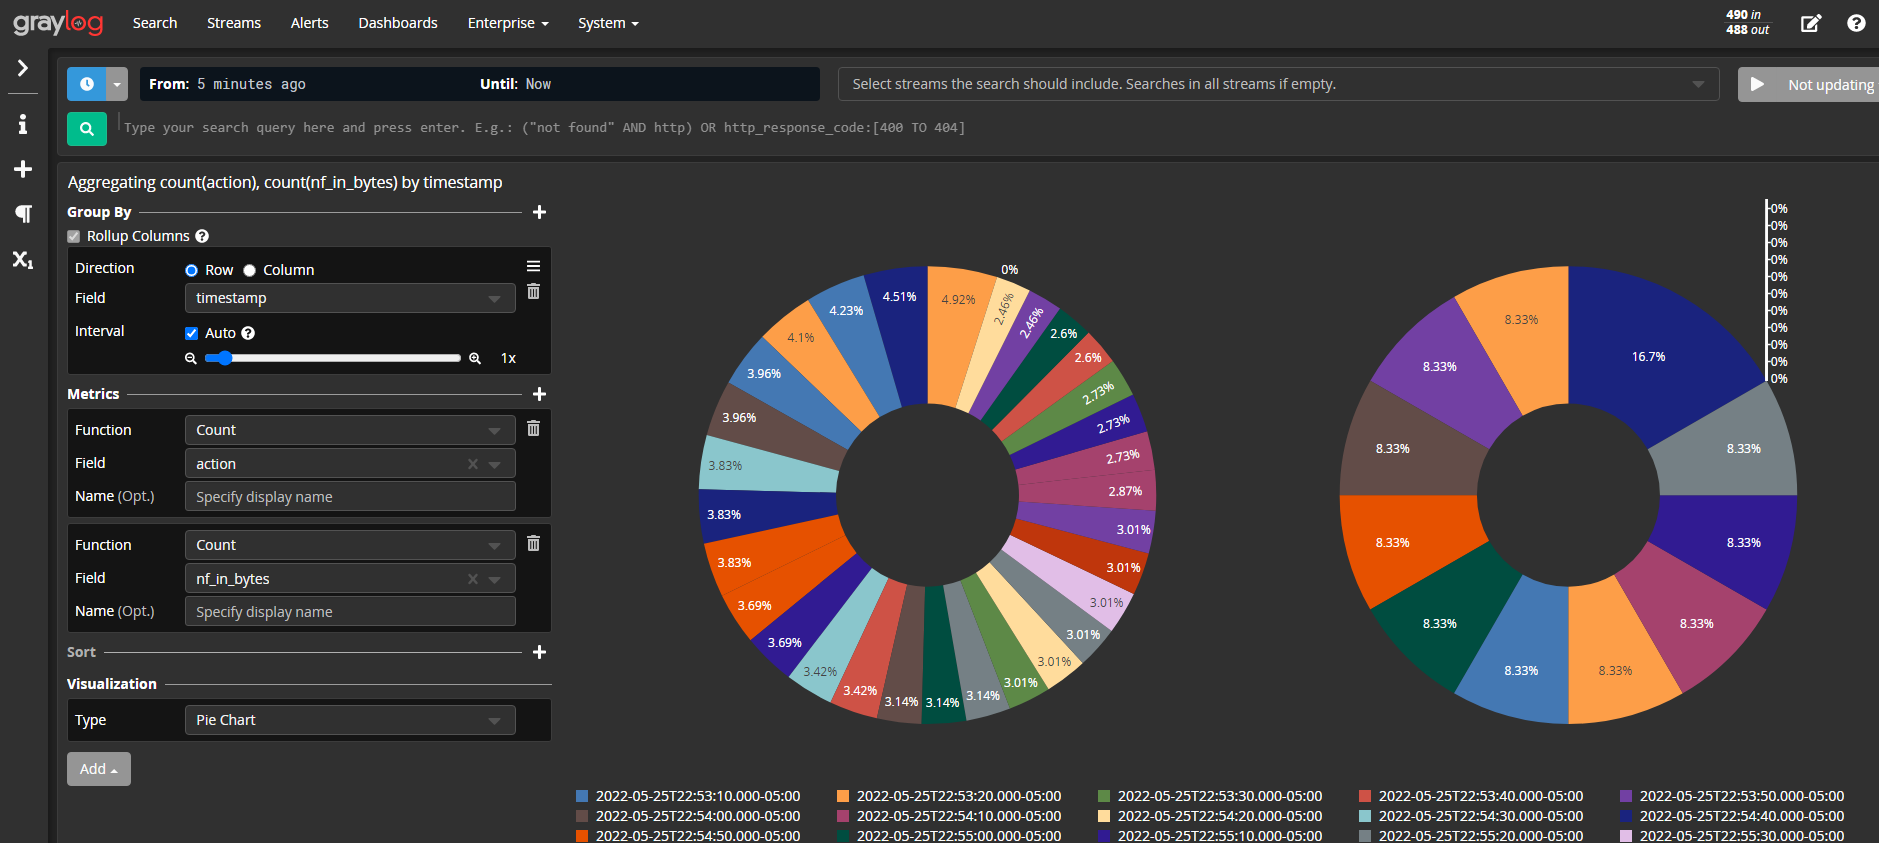Toggle the Rollup Columns checkbox
Image resolution: width=1879 pixels, height=843 pixels.
pos(74,237)
